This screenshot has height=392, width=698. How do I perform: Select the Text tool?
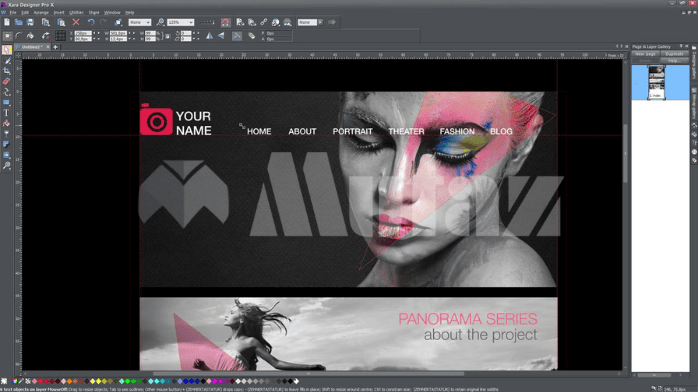click(7, 113)
